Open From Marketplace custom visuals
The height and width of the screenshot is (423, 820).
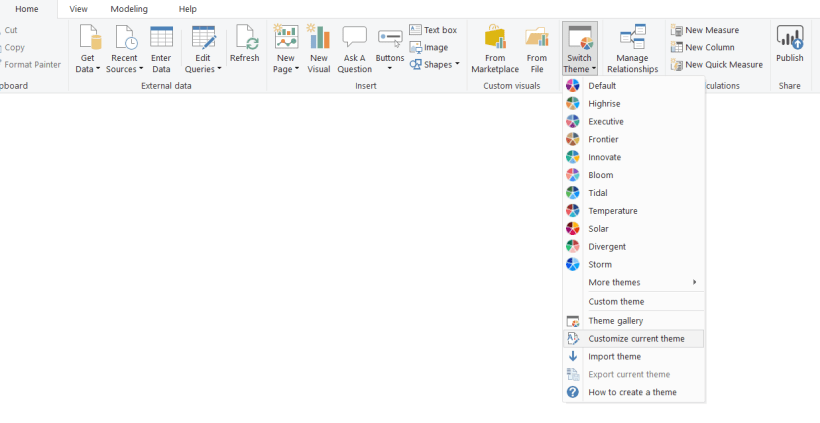(x=495, y=38)
